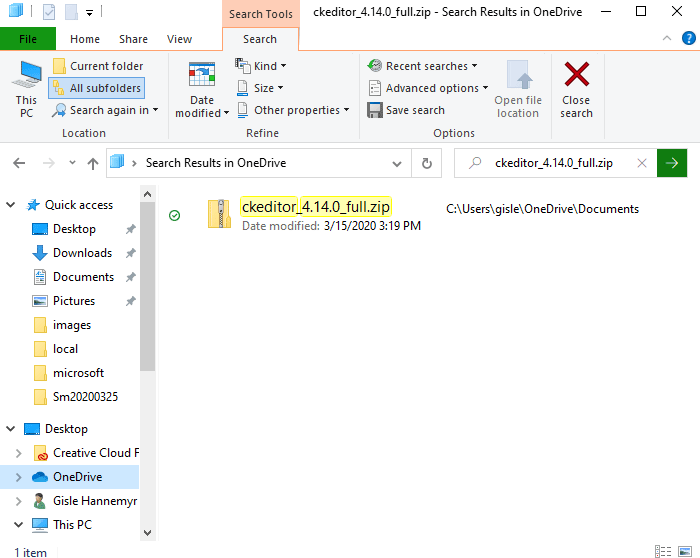Click the Properties quick access icon
The image size is (700, 558).
(49, 12)
